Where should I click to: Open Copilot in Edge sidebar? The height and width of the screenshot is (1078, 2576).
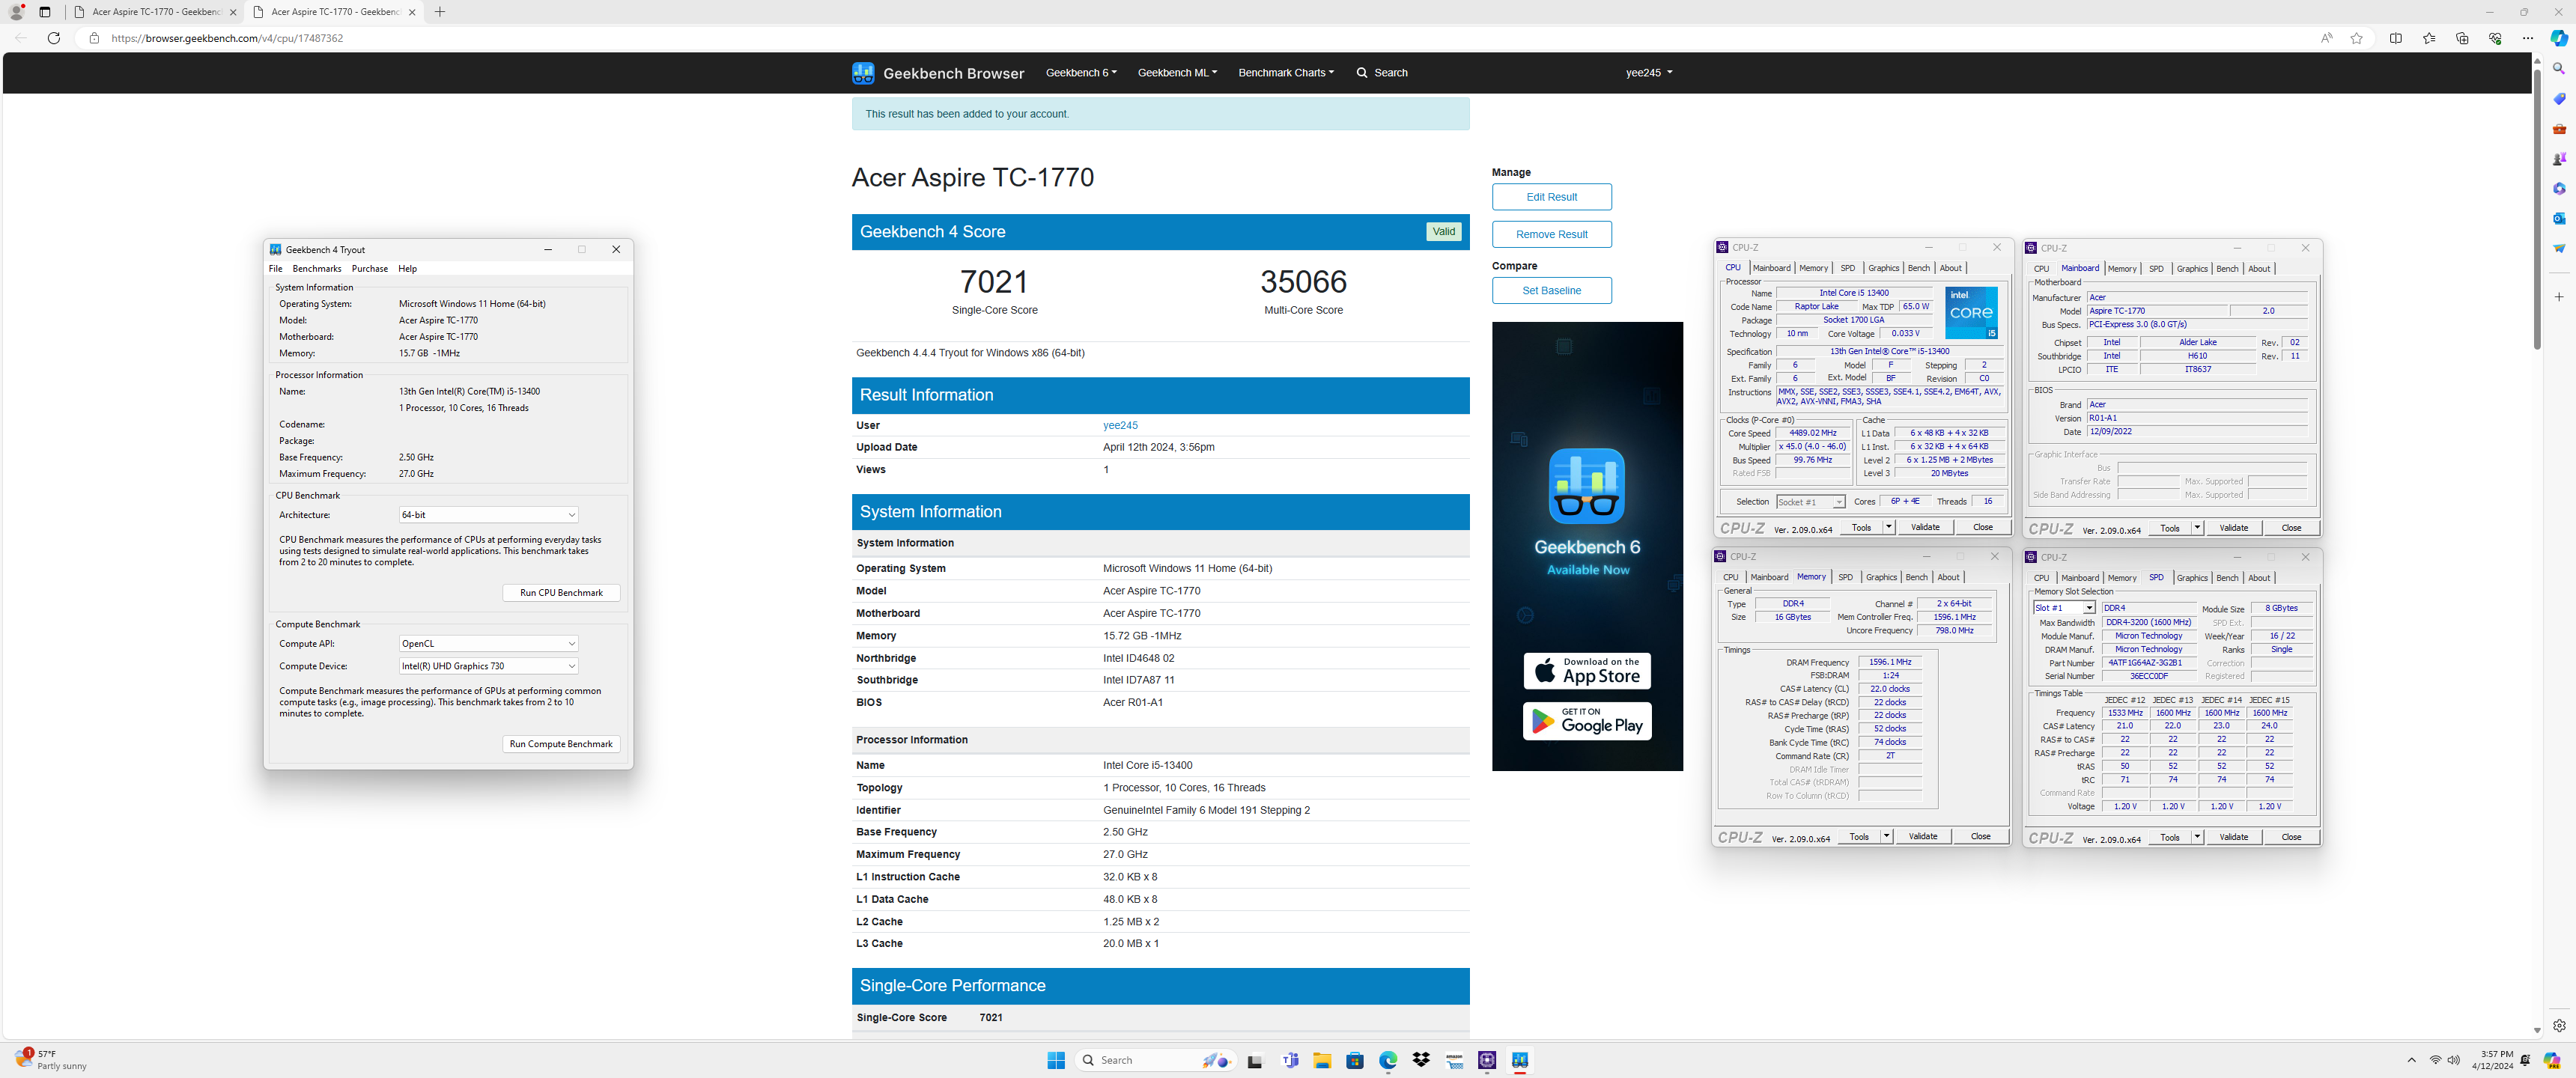[x=2559, y=38]
